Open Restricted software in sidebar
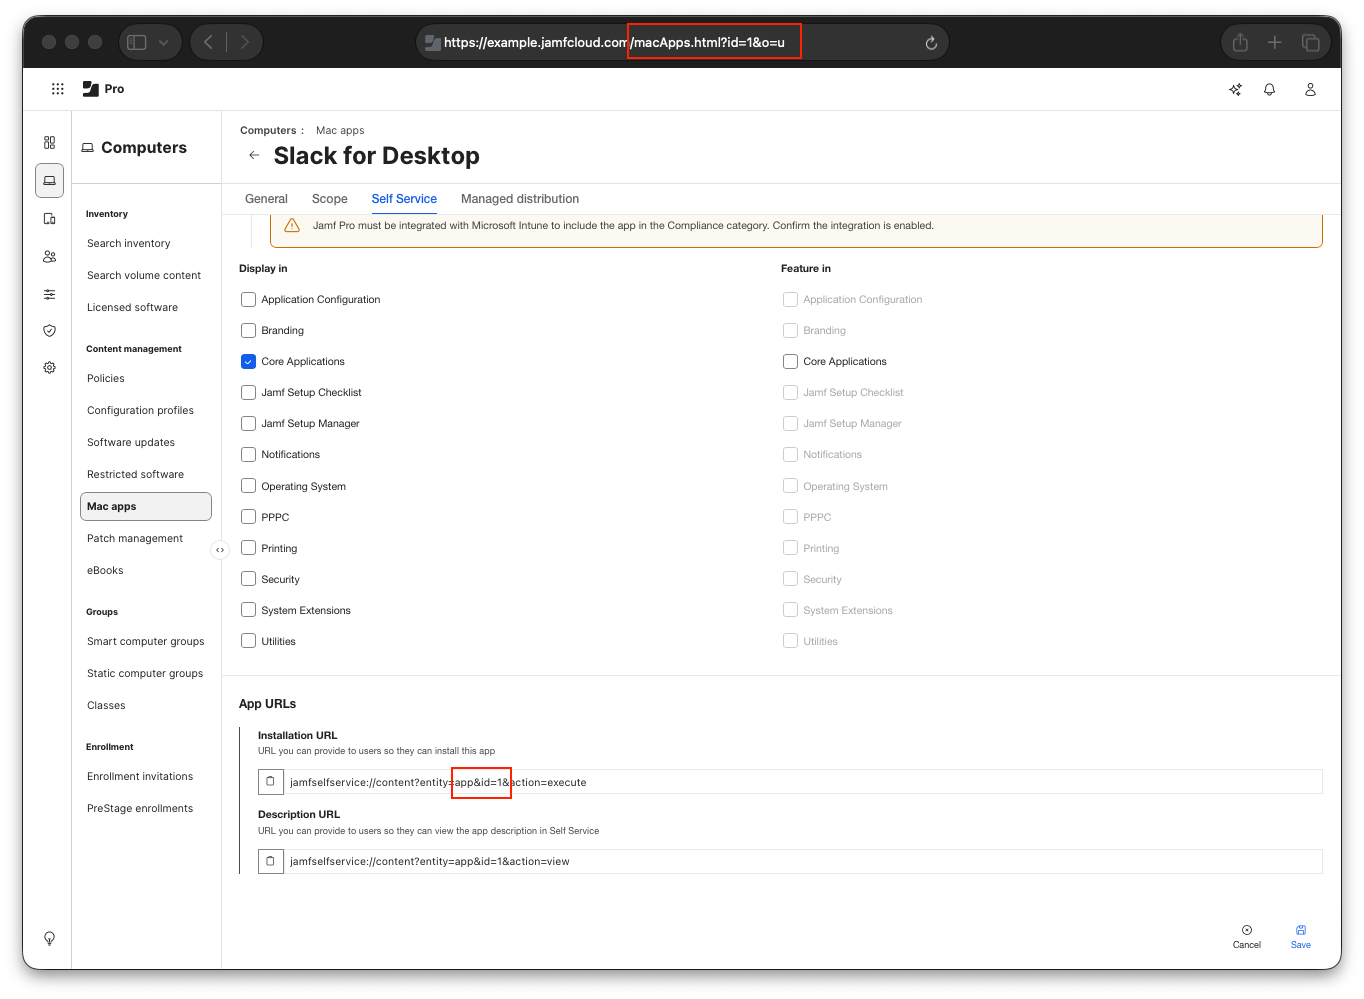The image size is (1364, 999). [x=136, y=474]
